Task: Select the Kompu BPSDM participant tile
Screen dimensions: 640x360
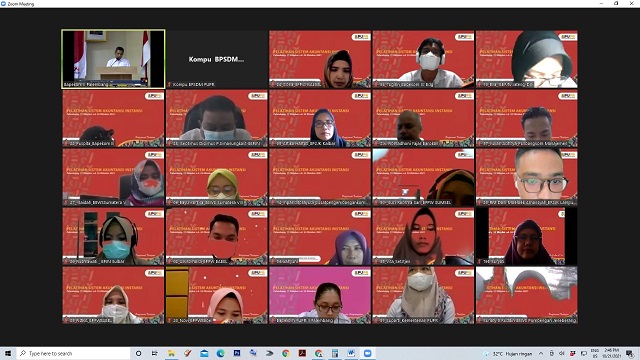Action: (x=217, y=59)
